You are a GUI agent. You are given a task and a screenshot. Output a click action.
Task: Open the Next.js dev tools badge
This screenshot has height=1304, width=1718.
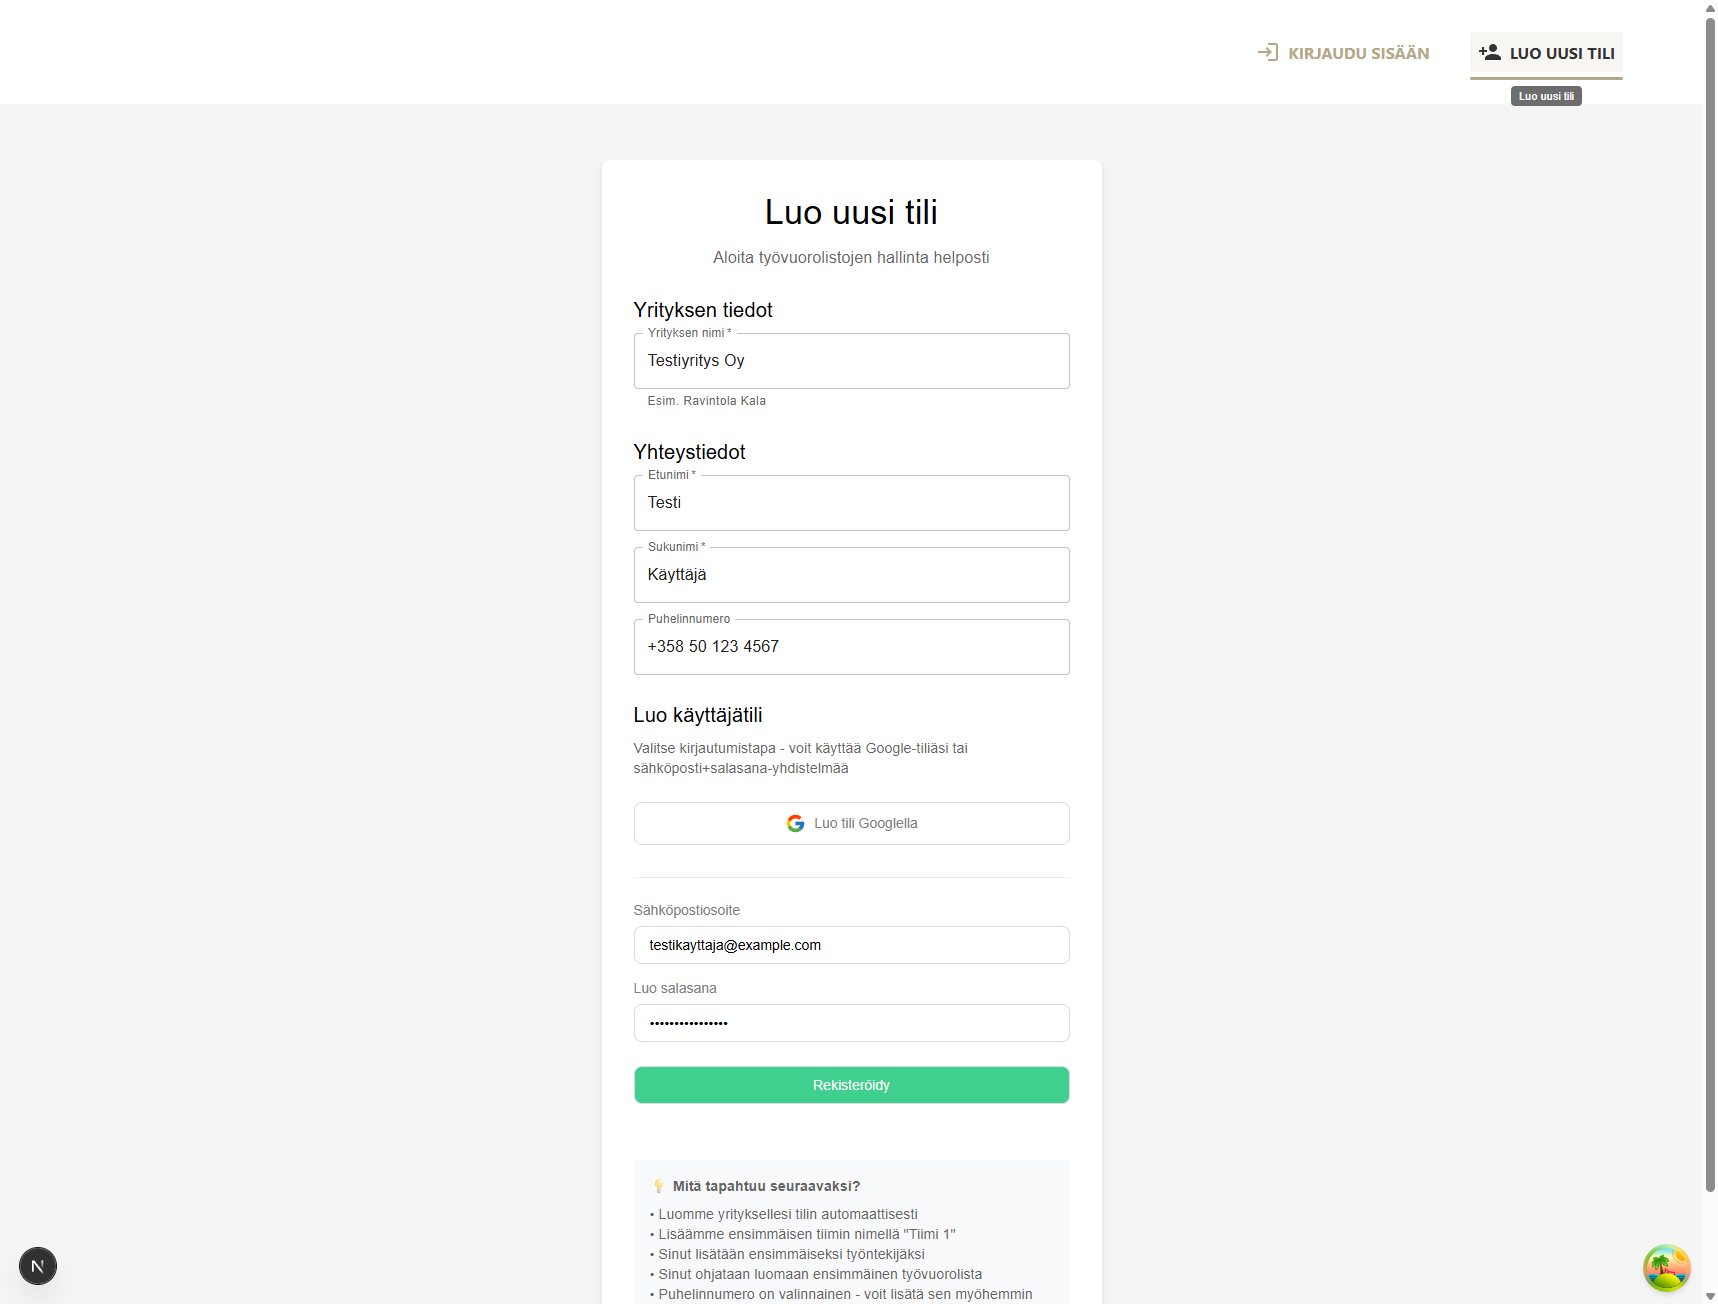coord(38,1266)
